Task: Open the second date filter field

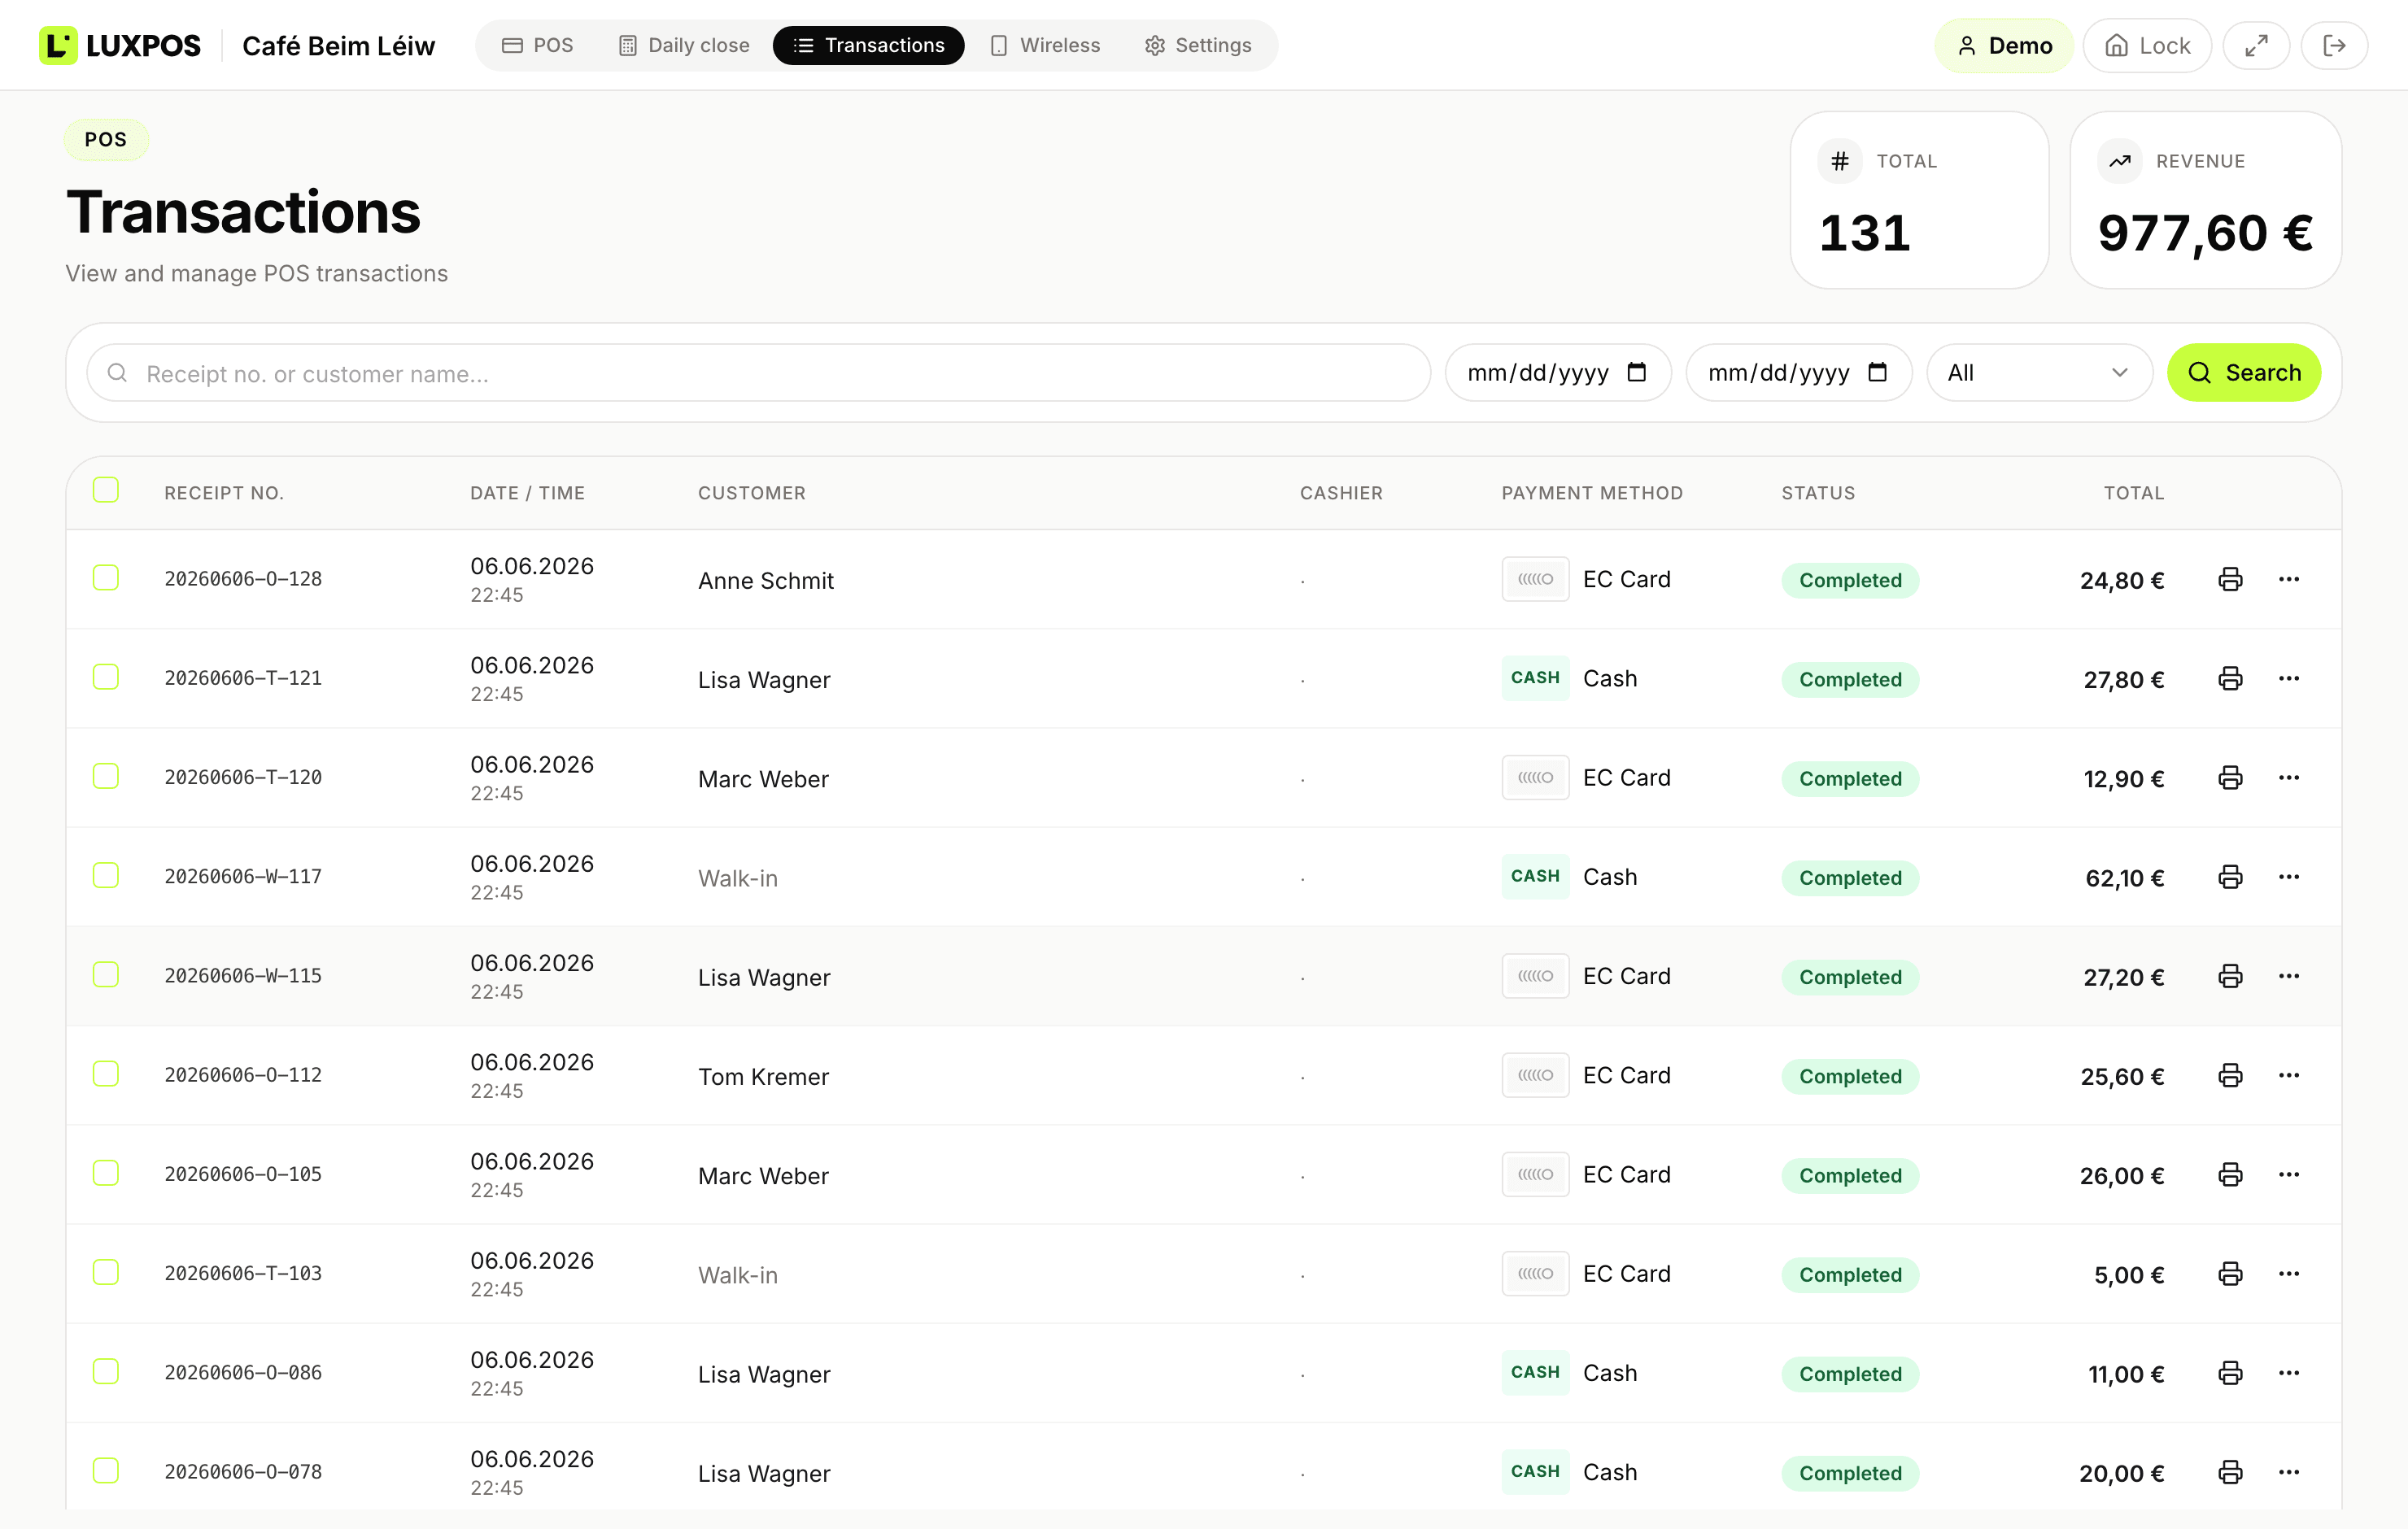Action: point(1798,373)
